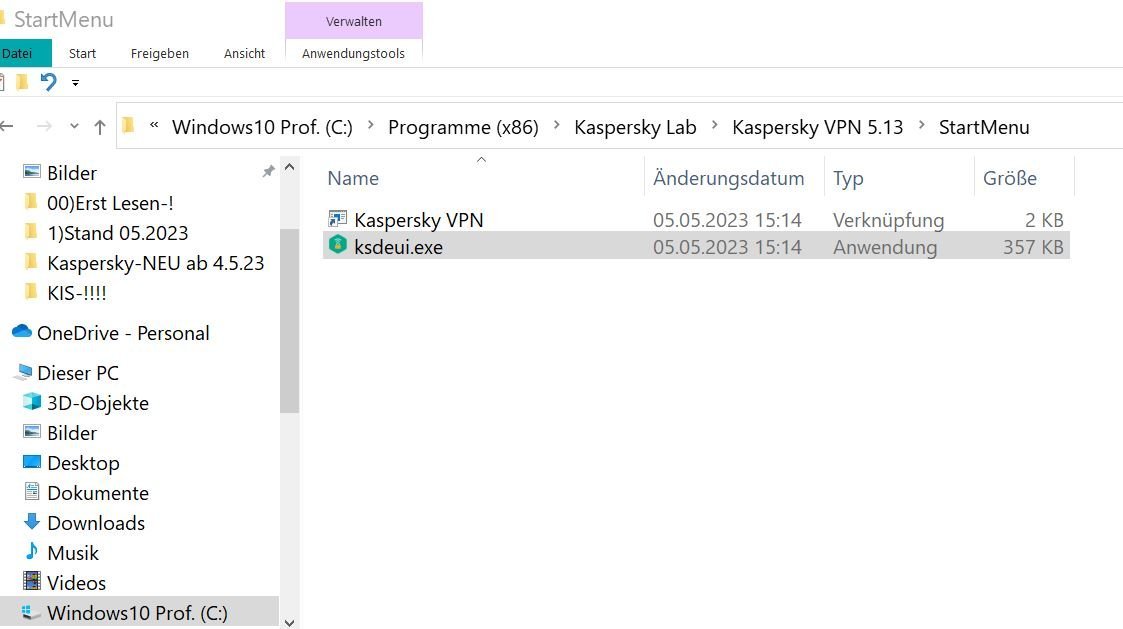Click the Undo arrow in quick access toolbar
1123x629 pixels.
click(48, 82)
